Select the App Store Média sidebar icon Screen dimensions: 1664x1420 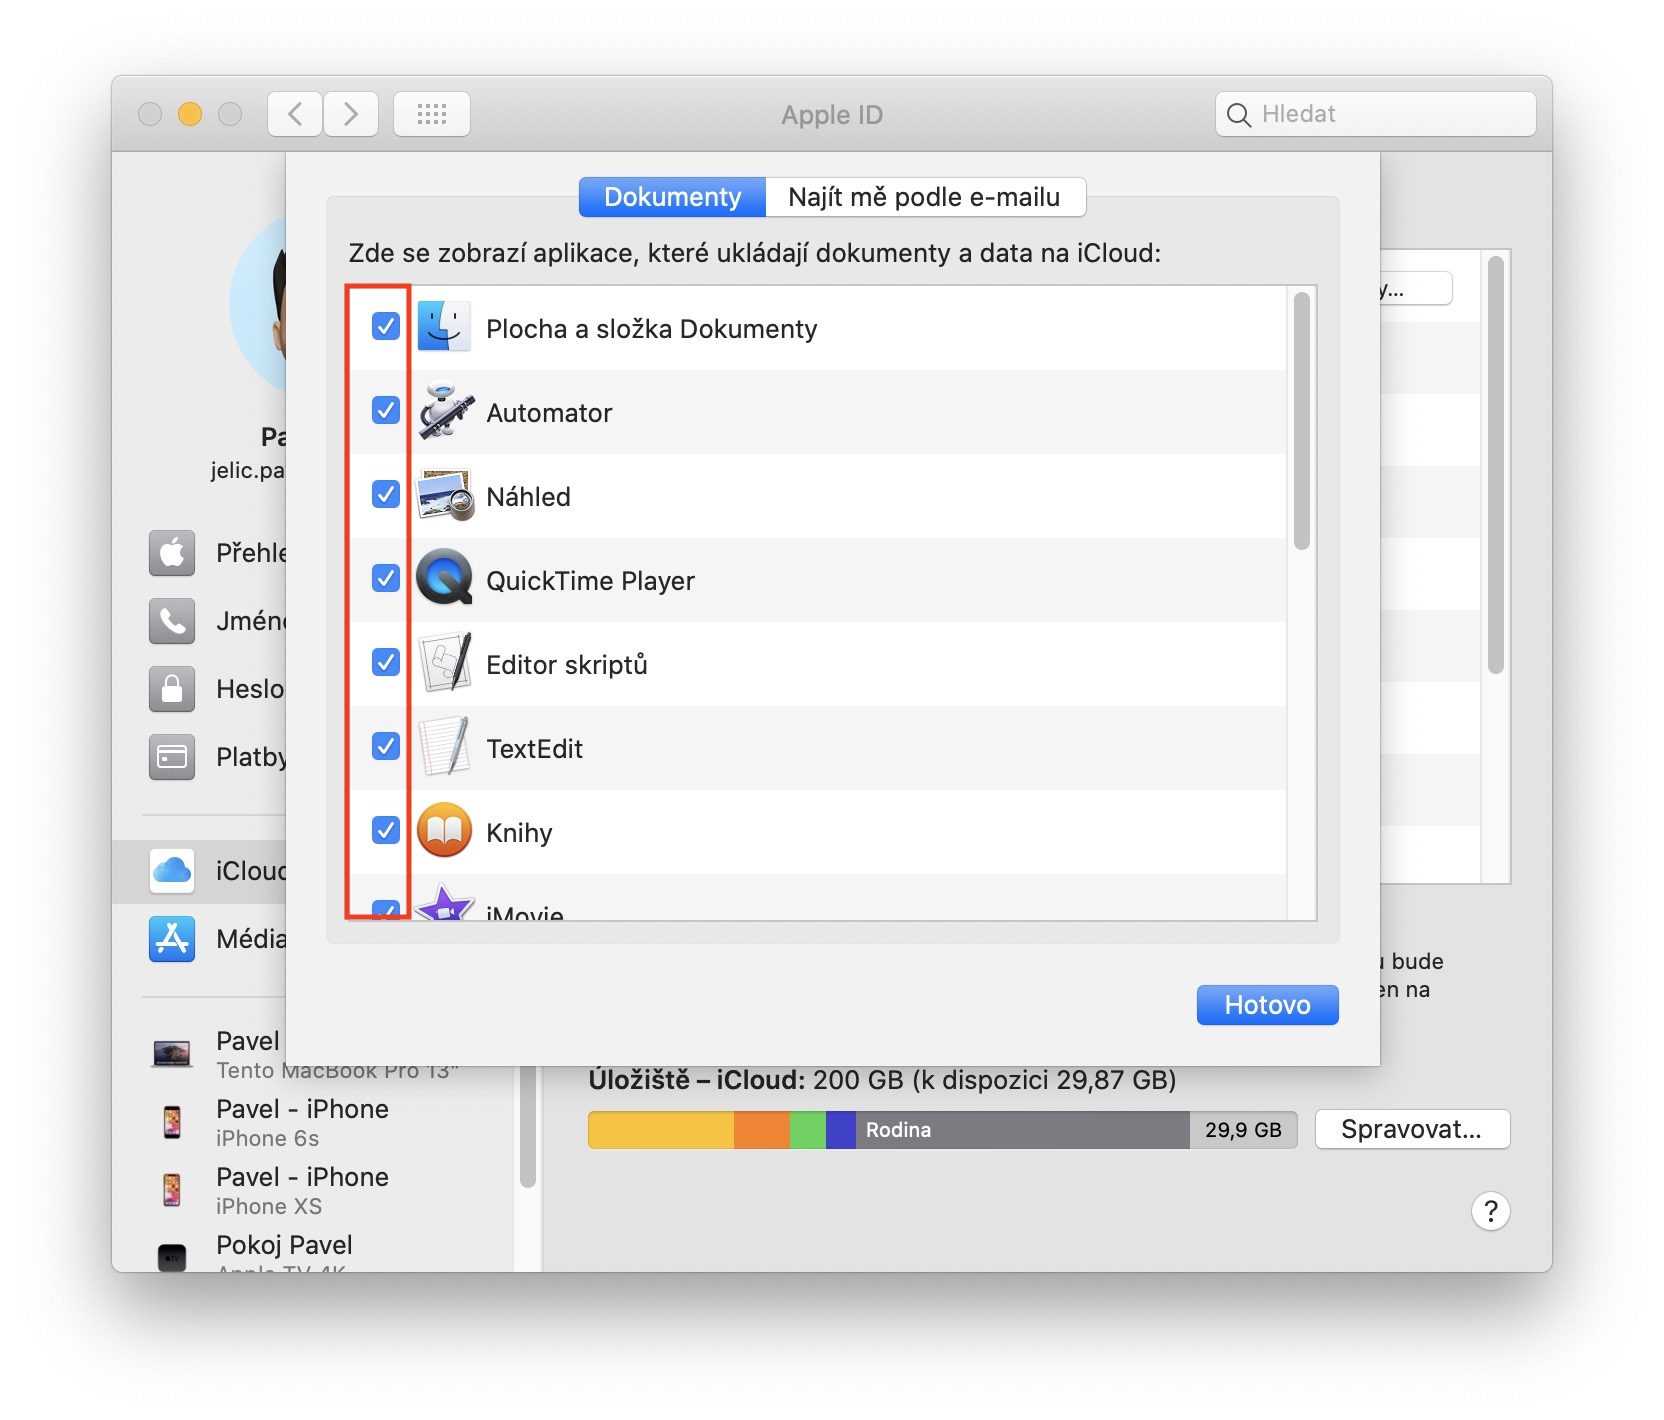172,939
